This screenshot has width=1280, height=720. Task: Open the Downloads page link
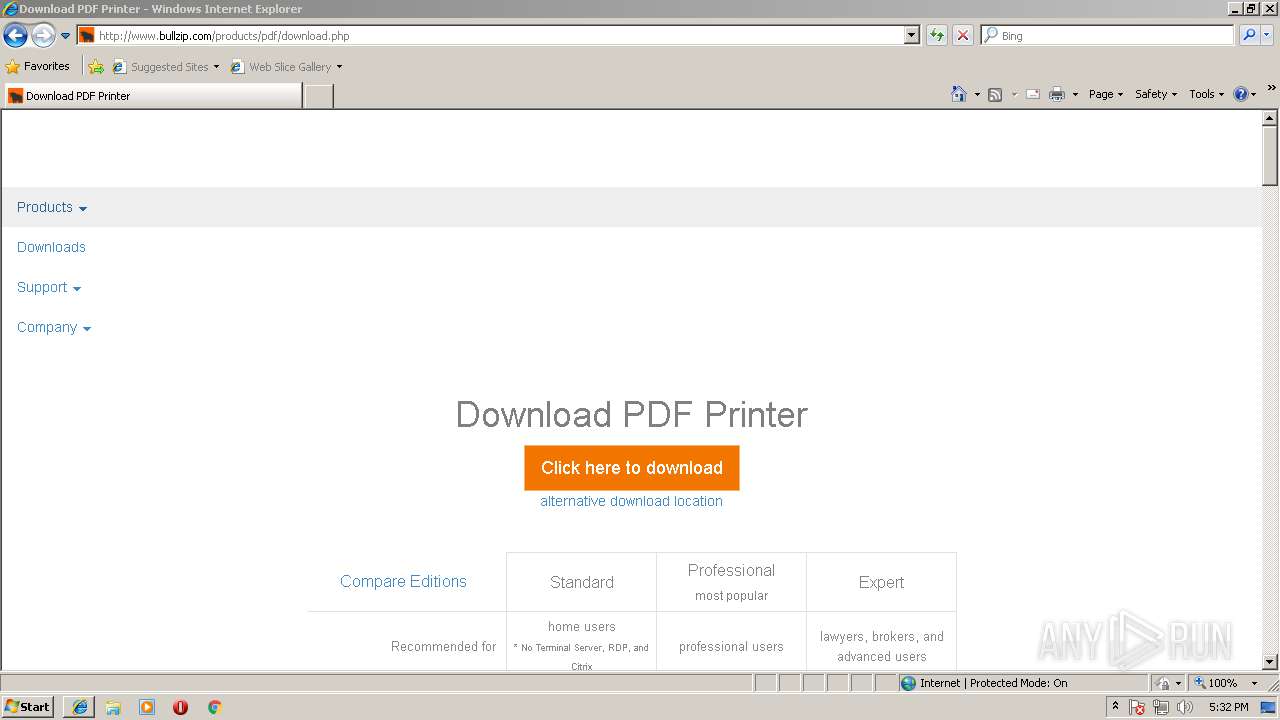pyautogui.click(x=51, y=247)
